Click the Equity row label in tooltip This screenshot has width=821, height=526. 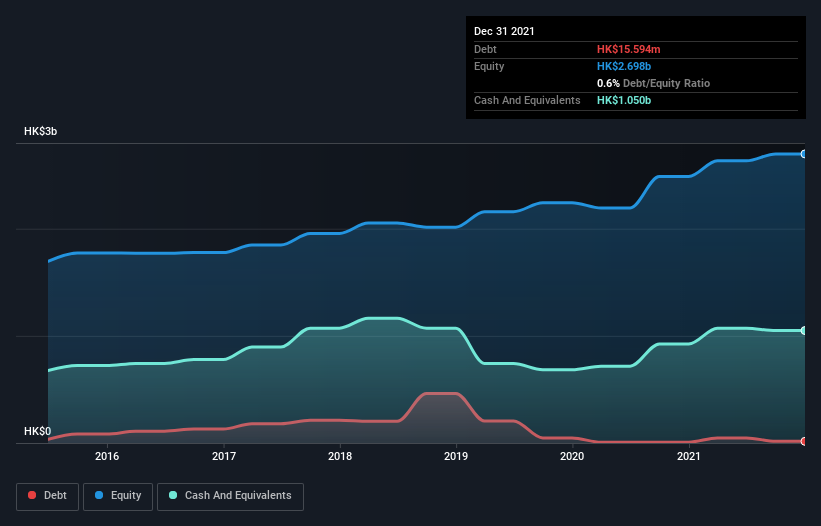pyautogui.click(x=489, y=66)
